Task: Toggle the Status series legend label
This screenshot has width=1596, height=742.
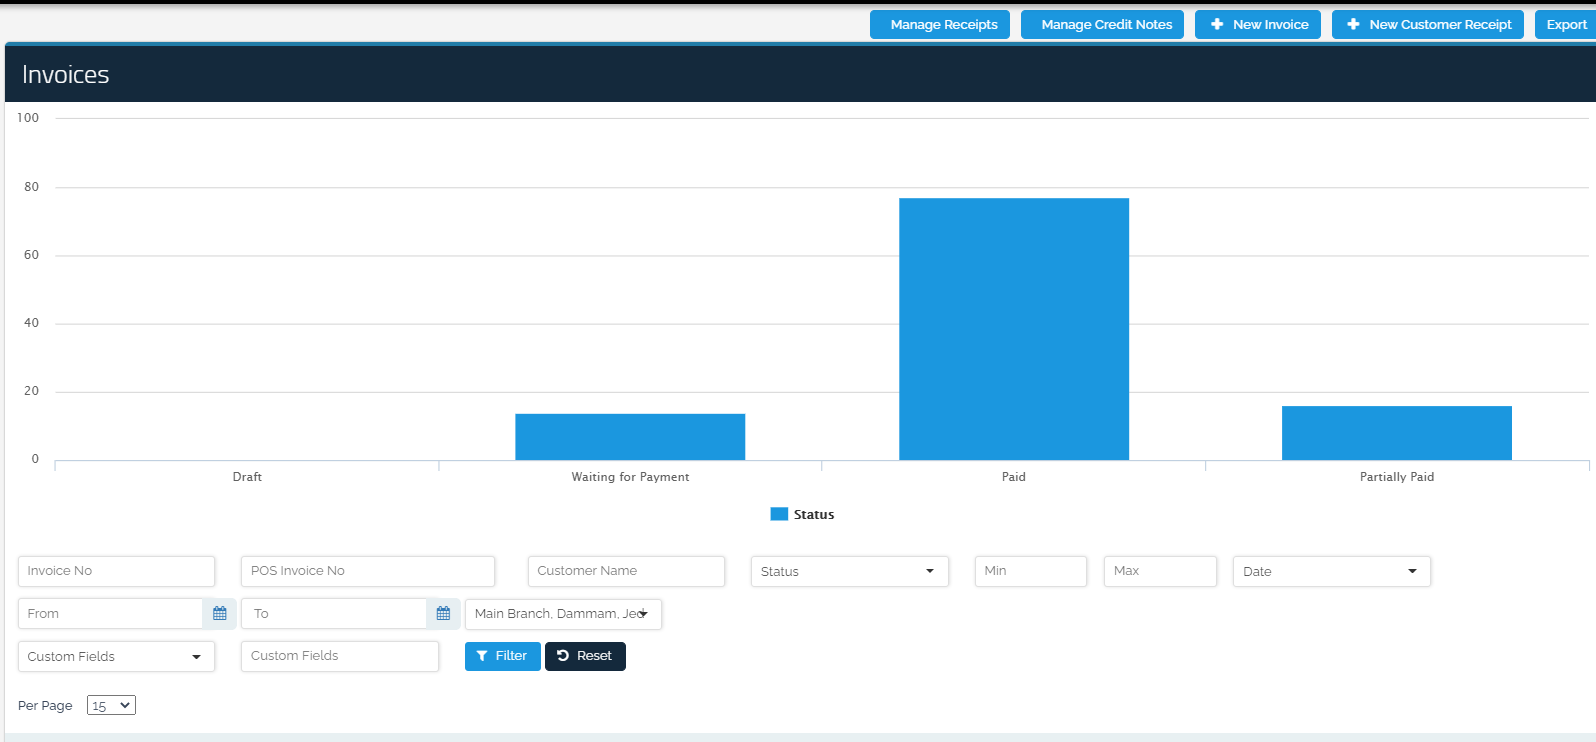Action: pyautogui.click(x=813, y=514)
